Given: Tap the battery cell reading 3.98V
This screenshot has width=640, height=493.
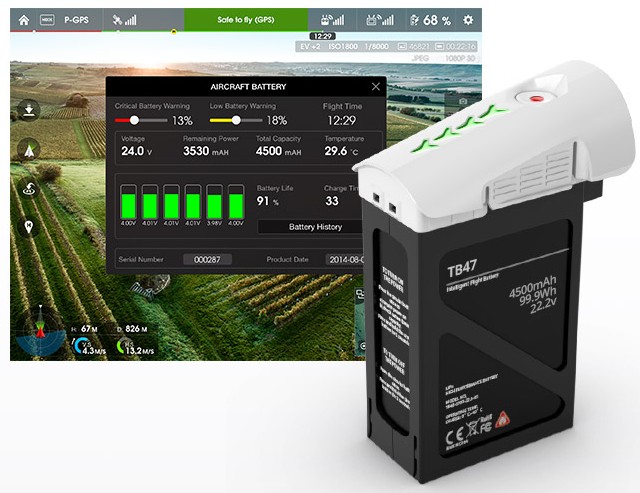Looking at the screenshot, I should pyautogui.click(x=214, y=204).
